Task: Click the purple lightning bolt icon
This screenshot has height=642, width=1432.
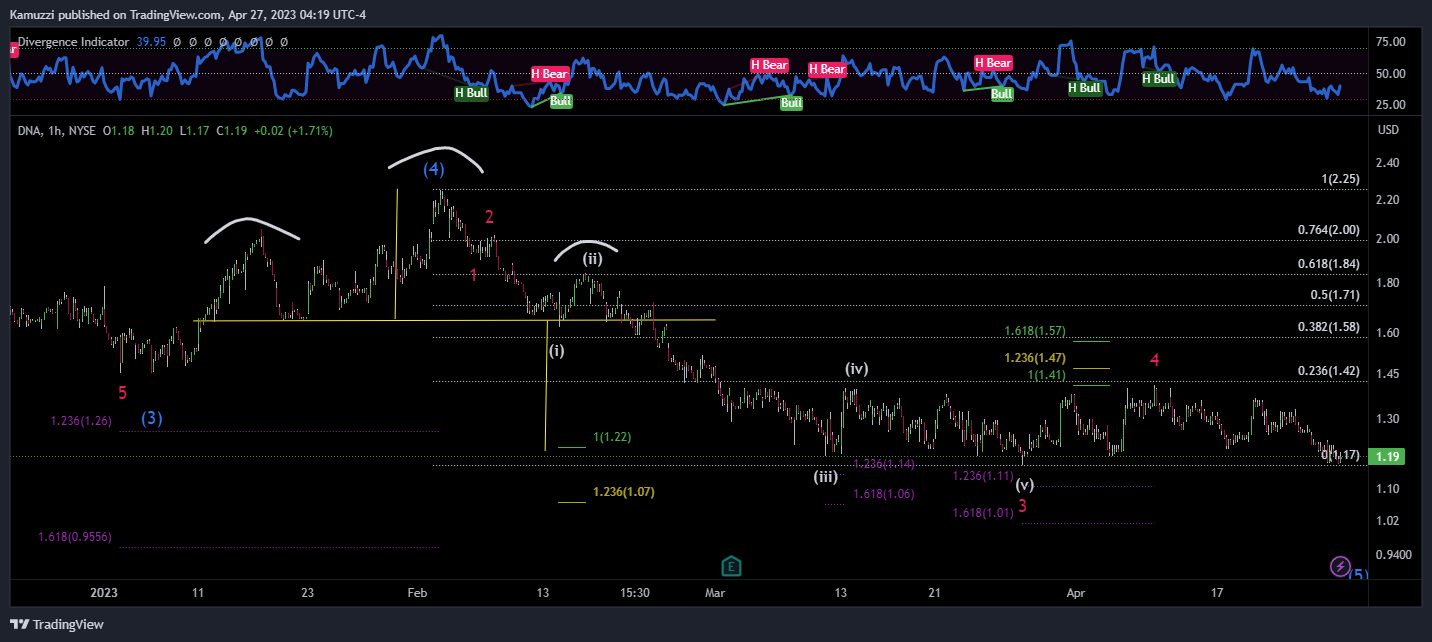Action: pos(1339,566)
